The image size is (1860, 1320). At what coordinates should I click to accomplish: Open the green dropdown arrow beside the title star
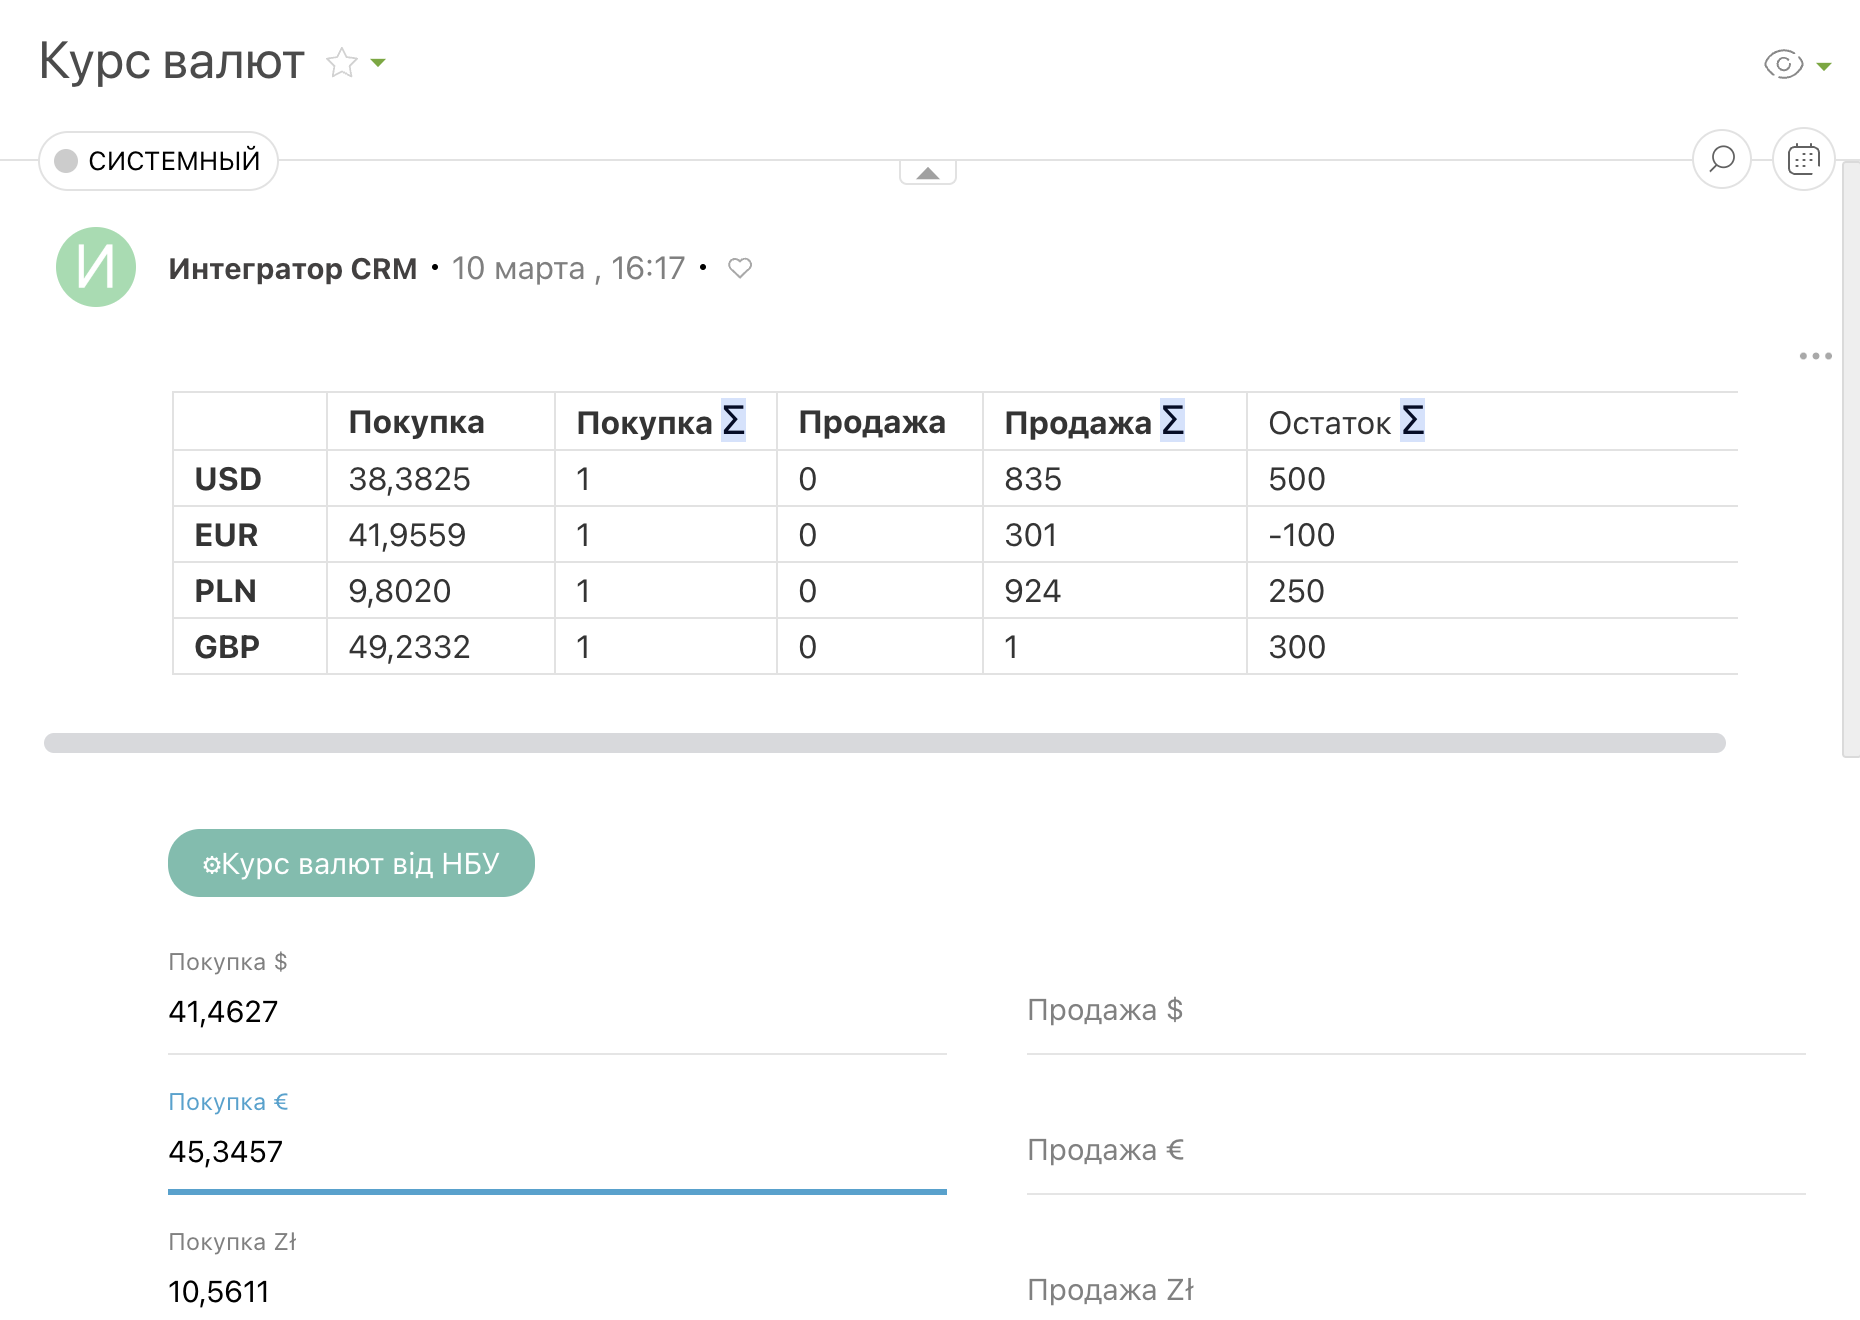378,63
